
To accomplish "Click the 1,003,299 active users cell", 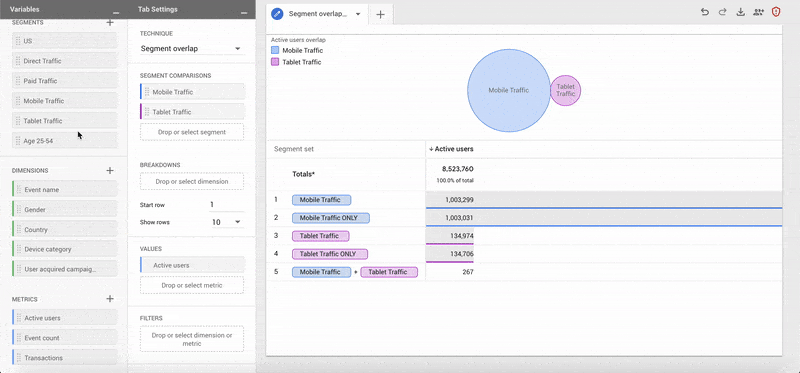I will pyautogui.click(x=459, y=200).
